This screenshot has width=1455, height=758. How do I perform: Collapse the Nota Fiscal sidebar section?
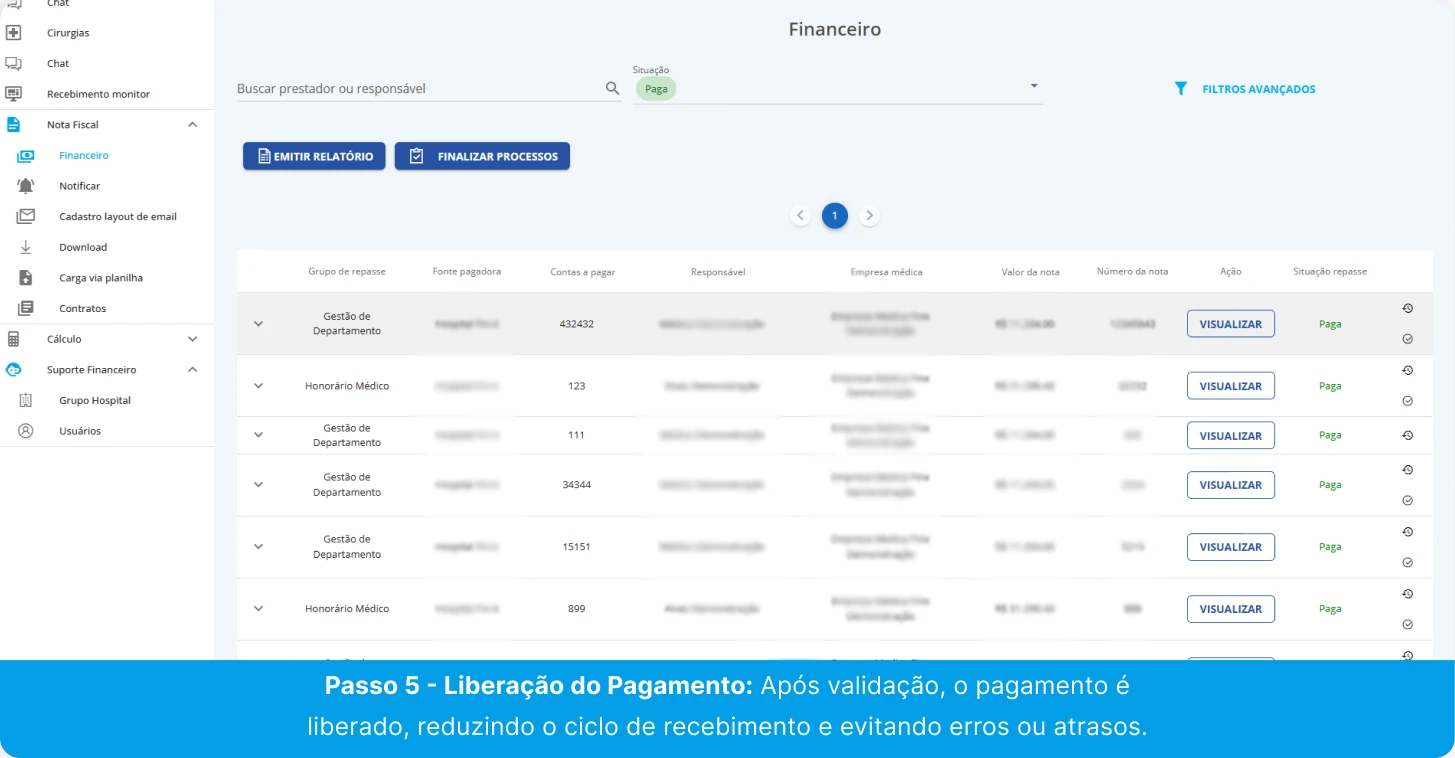(x=193, y=125)
